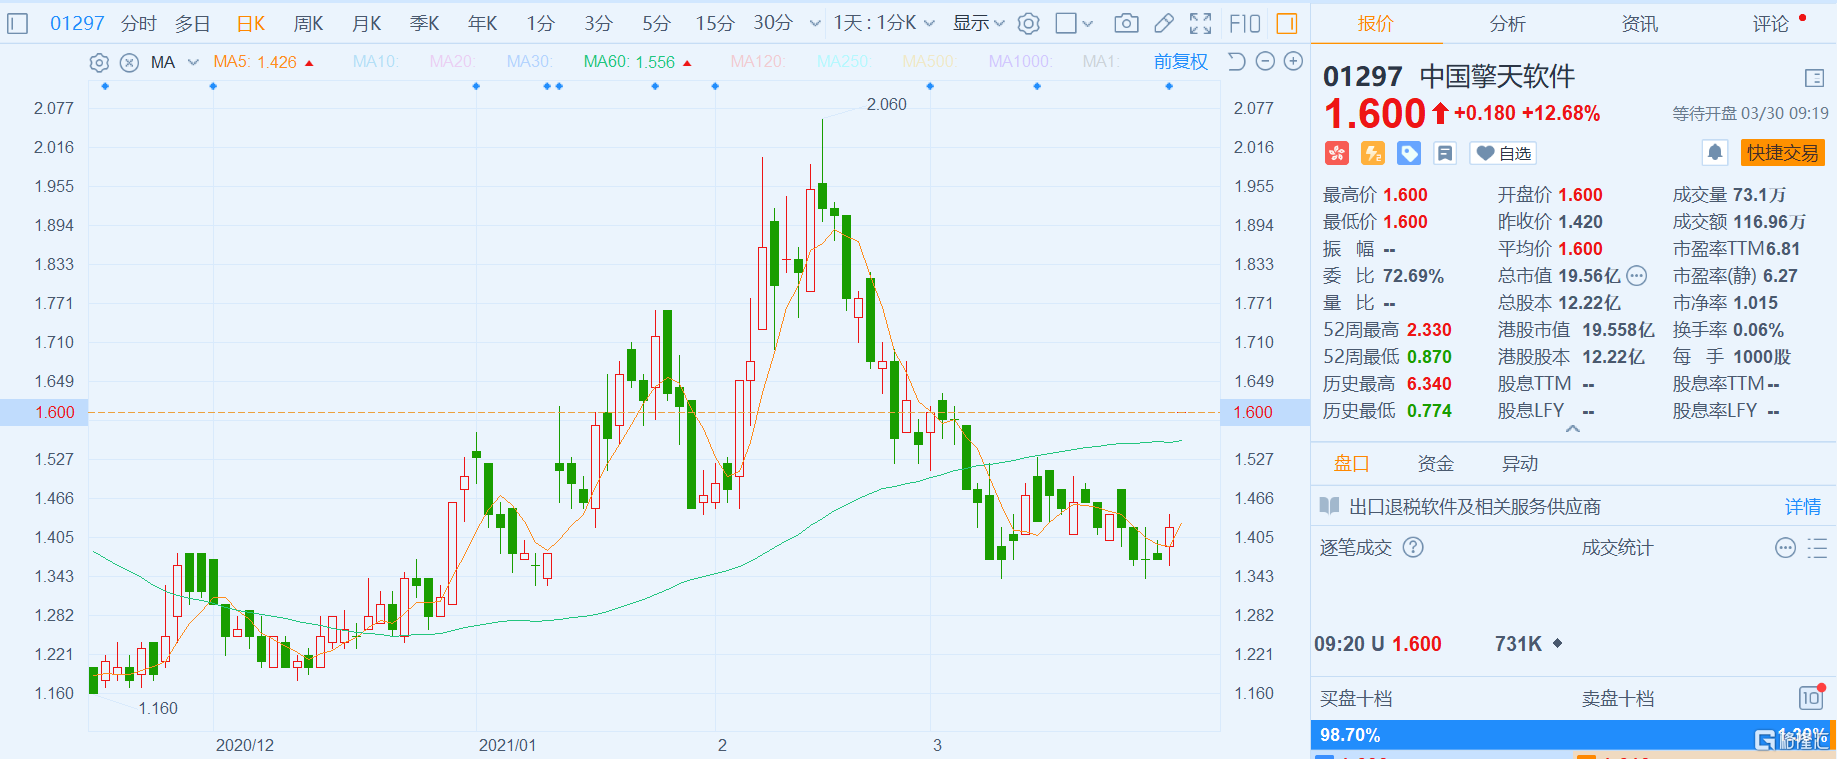
Task: Click the 快捷交易 quick trade button
Action: click(1782, 153)
